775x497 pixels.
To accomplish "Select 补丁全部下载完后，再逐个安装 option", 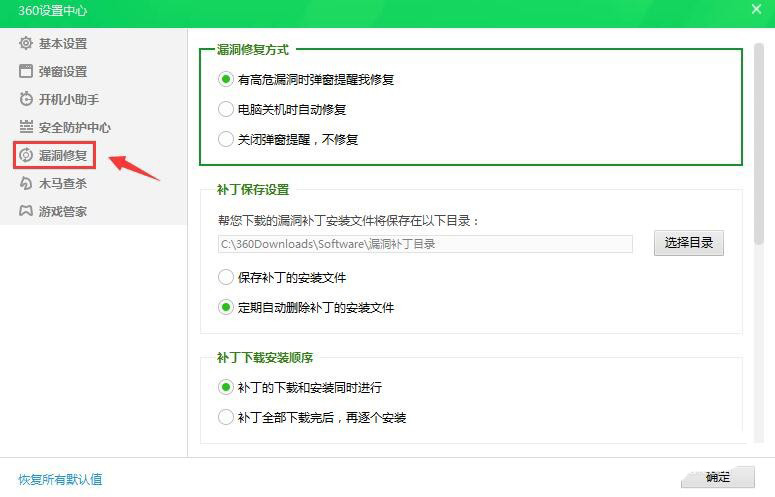I will (x=226, y=417).
